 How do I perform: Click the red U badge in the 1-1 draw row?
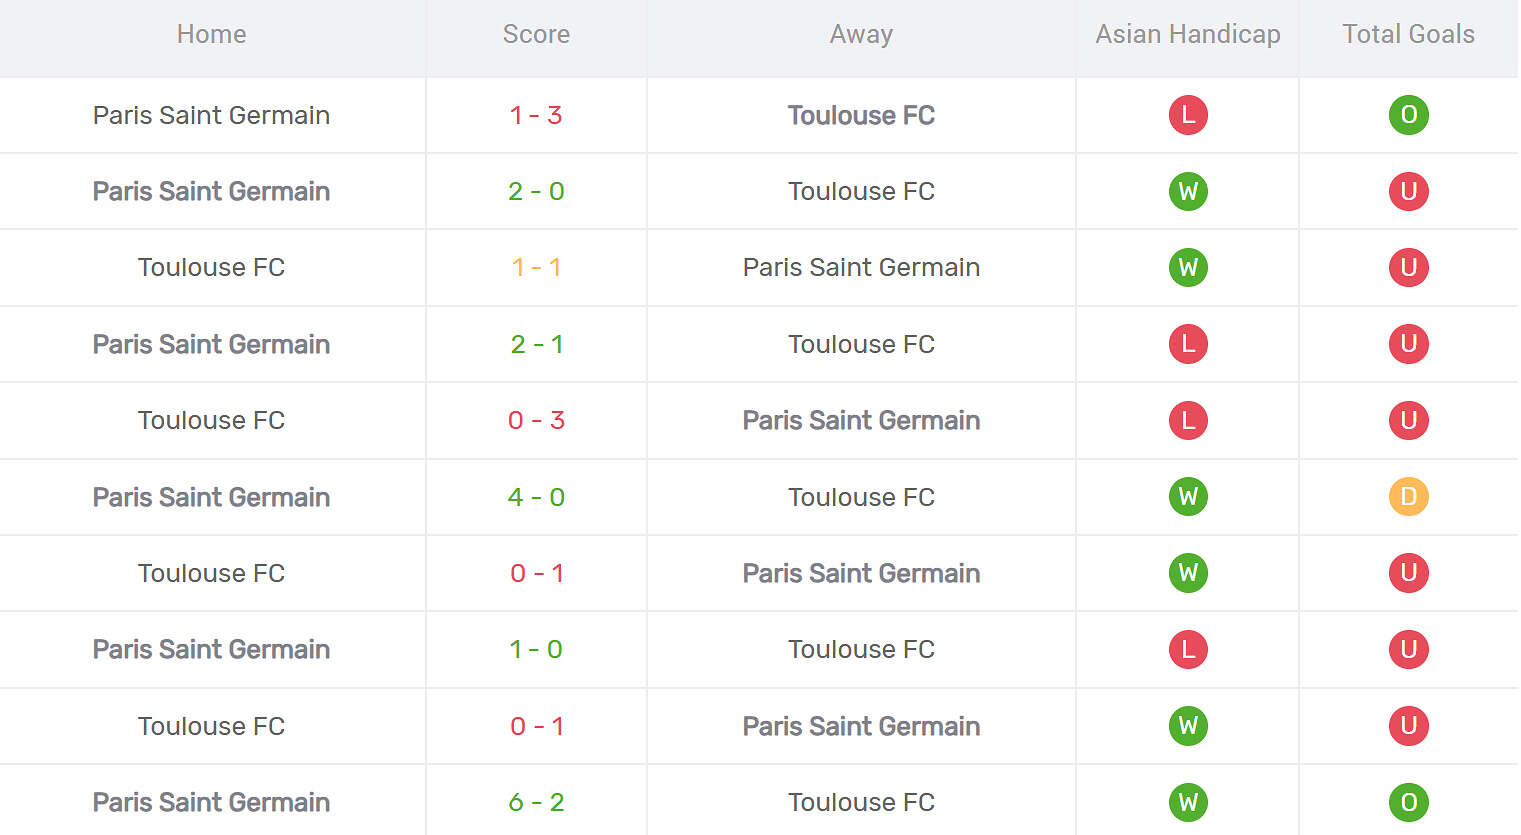click(1408, 267)
